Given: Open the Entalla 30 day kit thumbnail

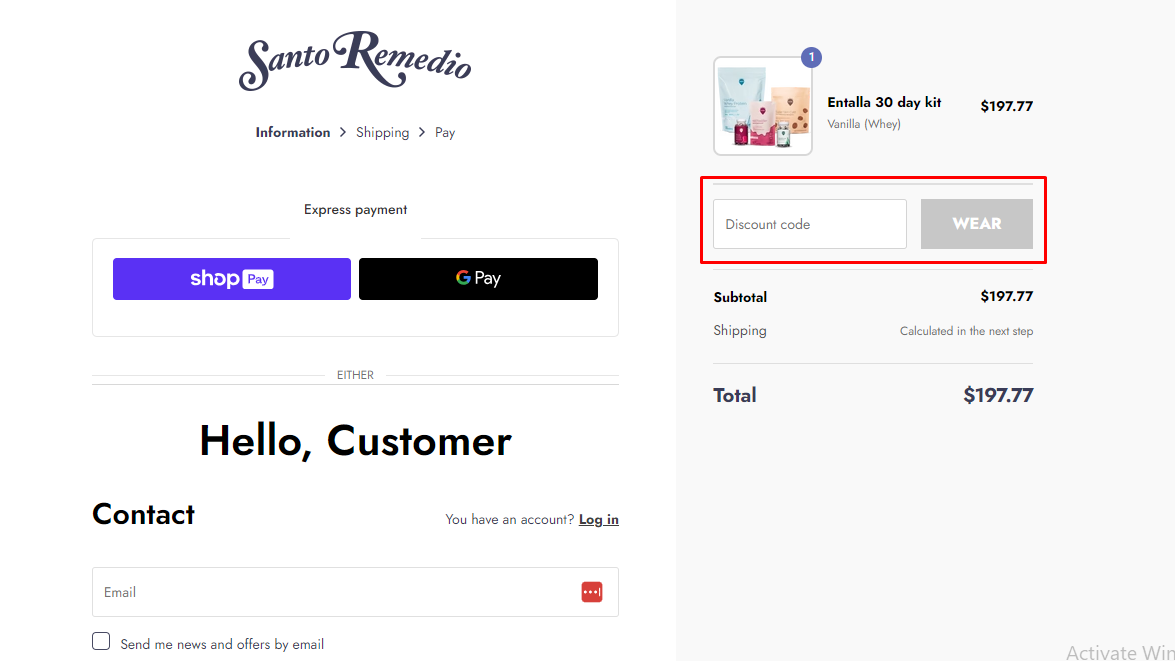Looking at the screenshot, I should pos(763,106).
